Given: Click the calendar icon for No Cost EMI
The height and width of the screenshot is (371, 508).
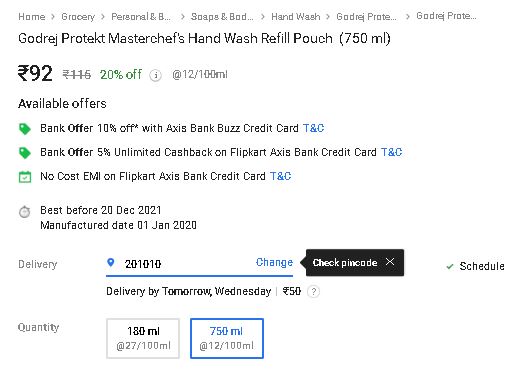Looking at the screenshot, I should (25, 177).
